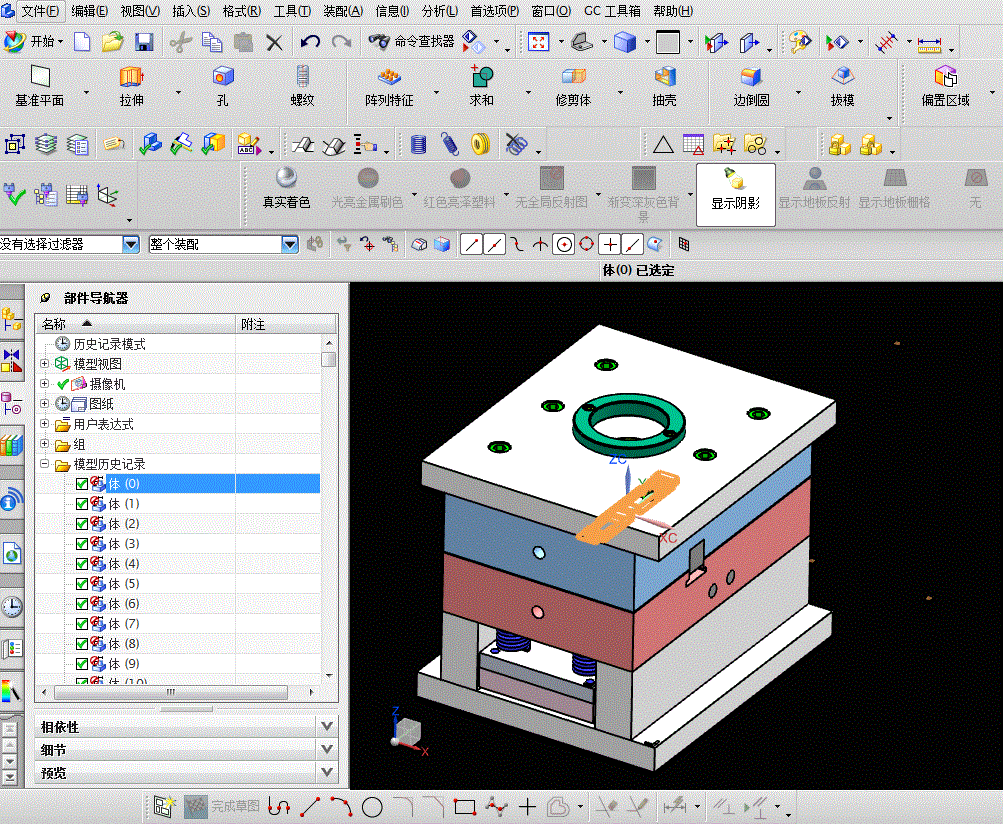Expand the 模型视图 tree node
1003x824 pixels.
(x=44, y=364)
